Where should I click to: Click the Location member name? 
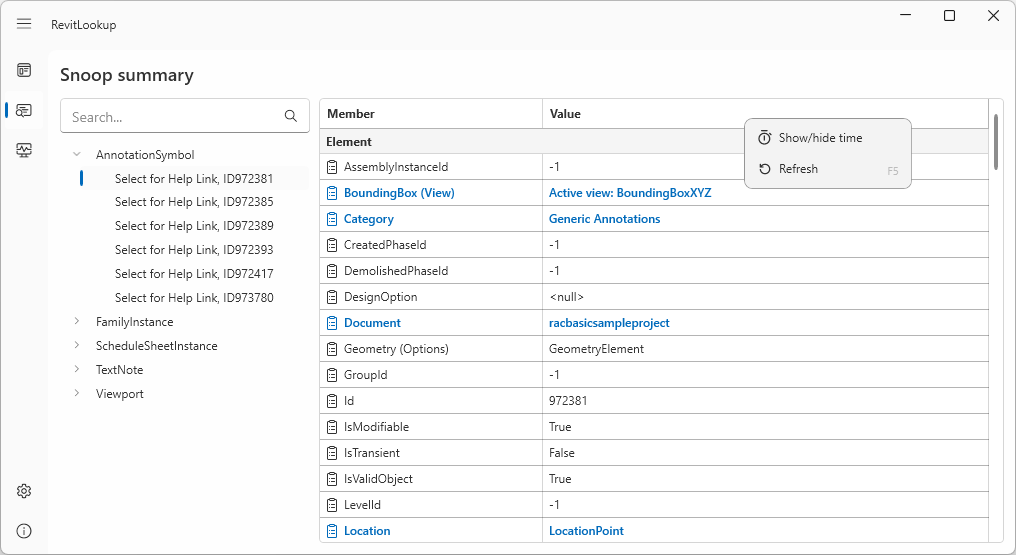point(367,530)
